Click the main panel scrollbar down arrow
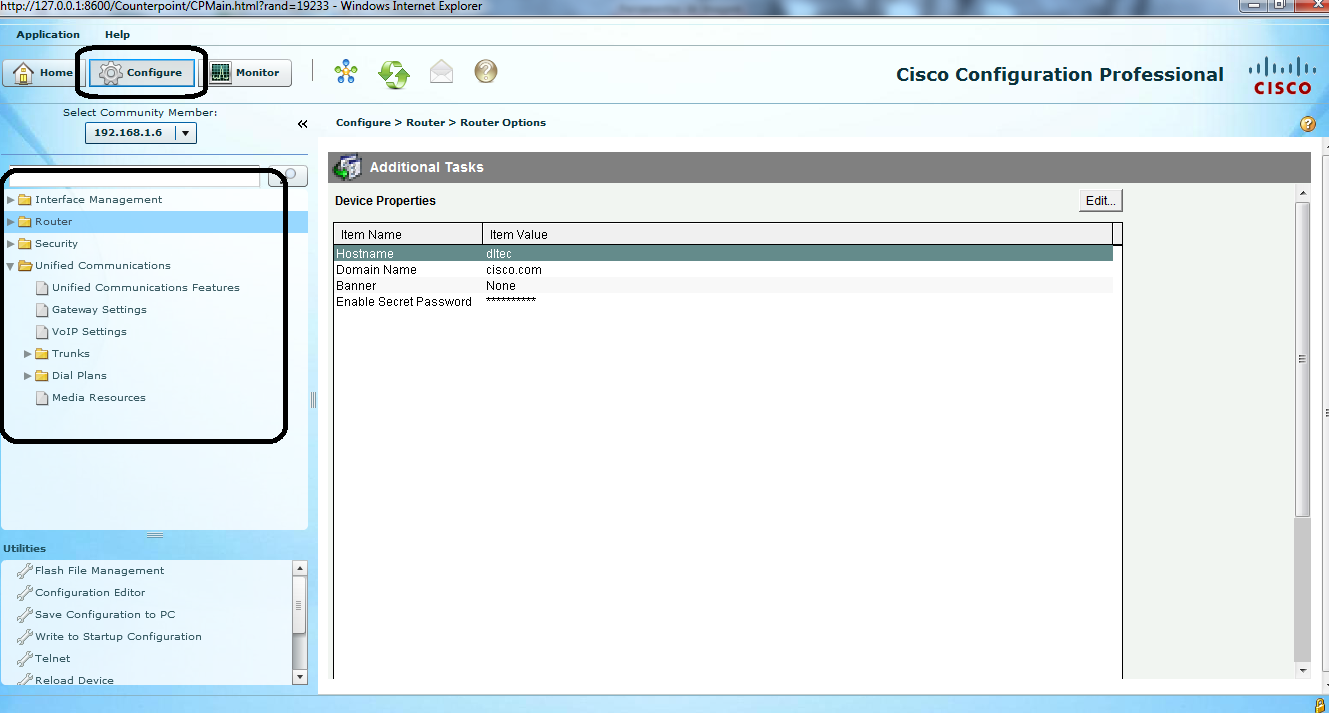 click(x=1302, y=670)
